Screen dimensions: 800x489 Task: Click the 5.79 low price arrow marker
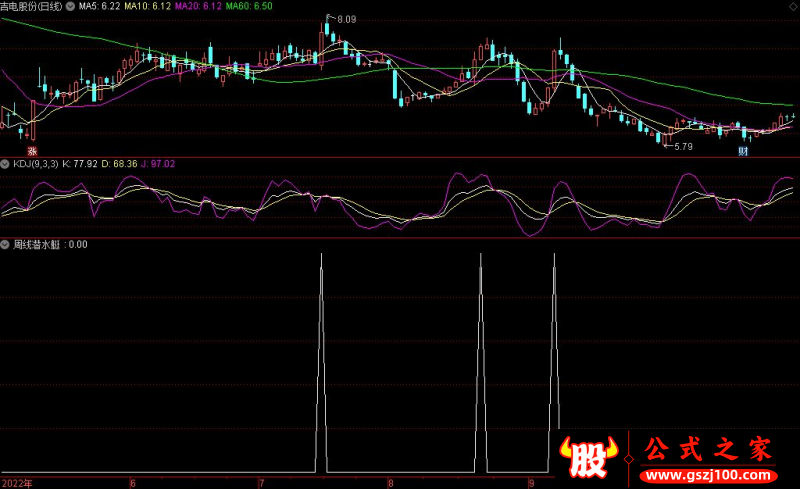(679, 146)
